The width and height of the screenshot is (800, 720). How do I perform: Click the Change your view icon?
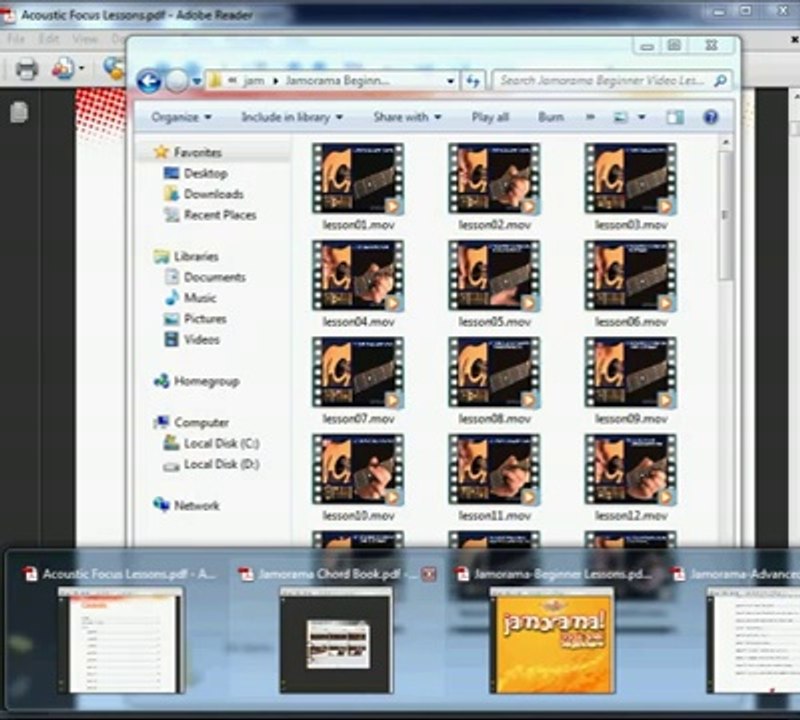pos(620,117)
